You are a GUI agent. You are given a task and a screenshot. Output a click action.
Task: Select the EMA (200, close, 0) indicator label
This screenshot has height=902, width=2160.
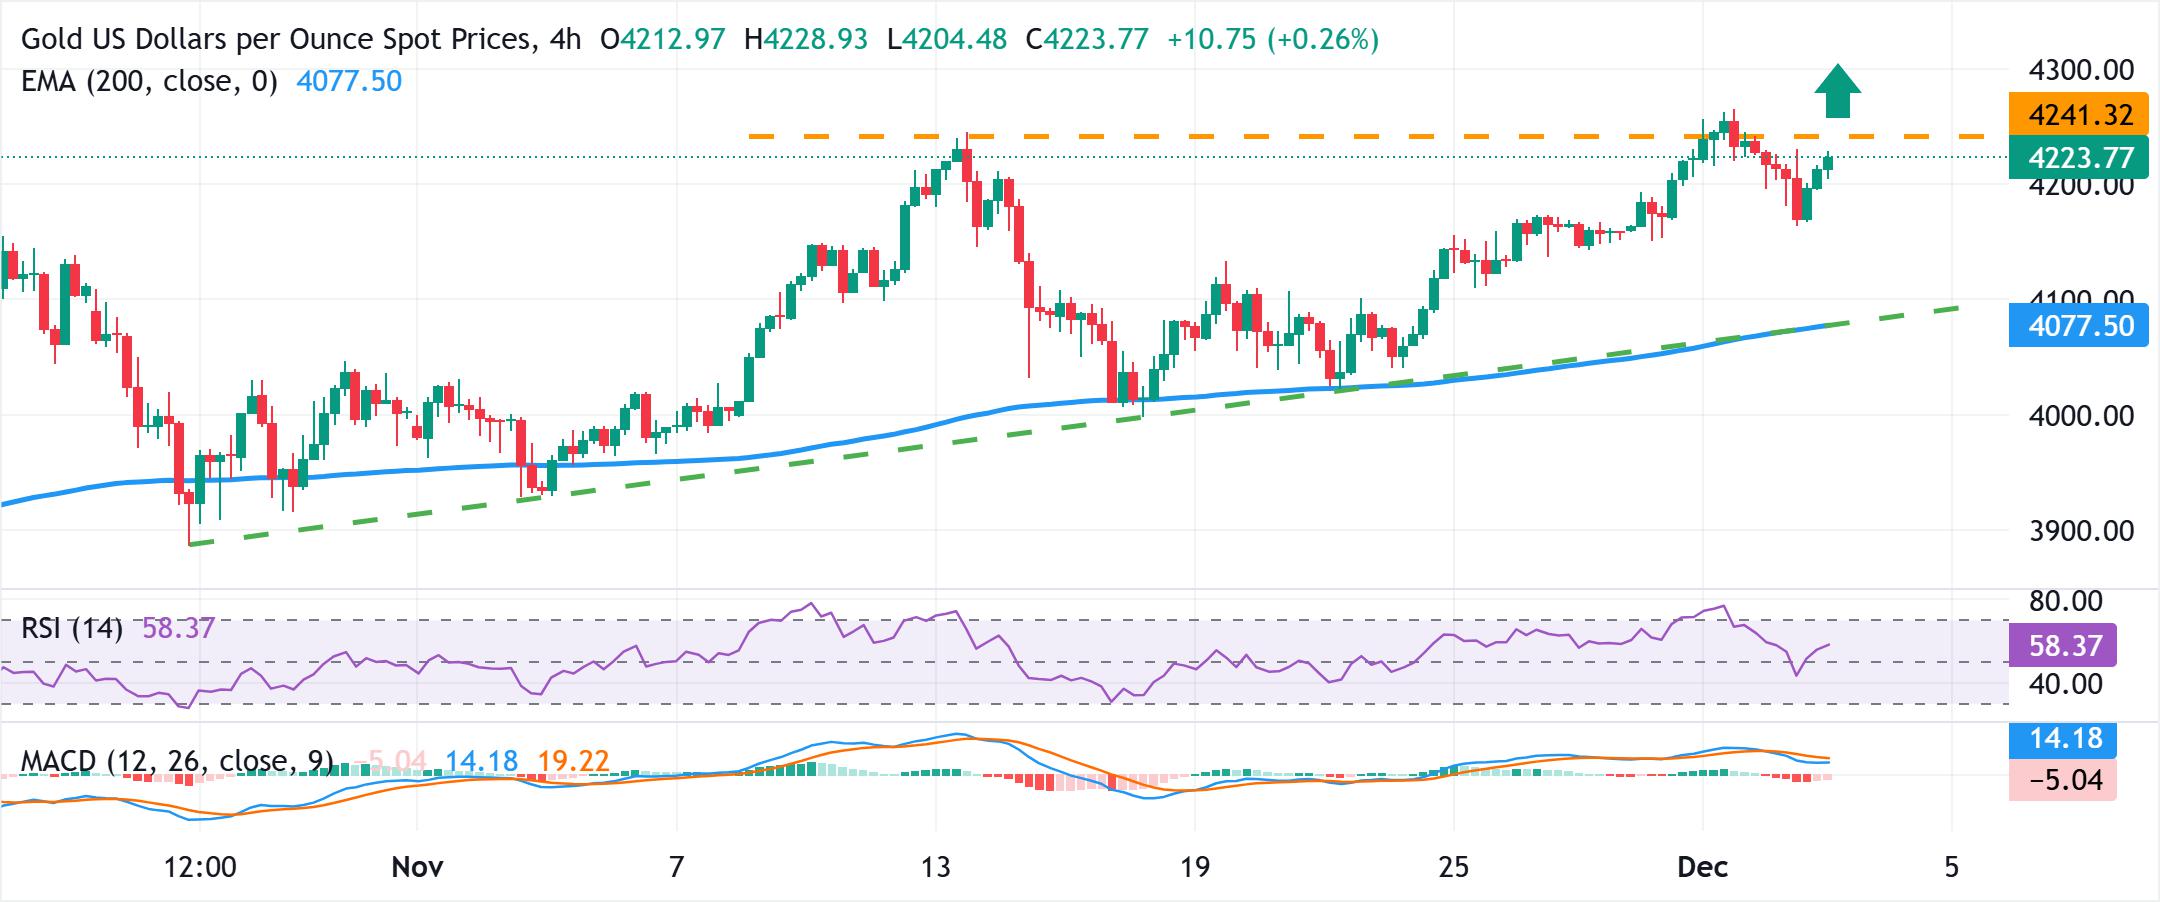(149, 81)
